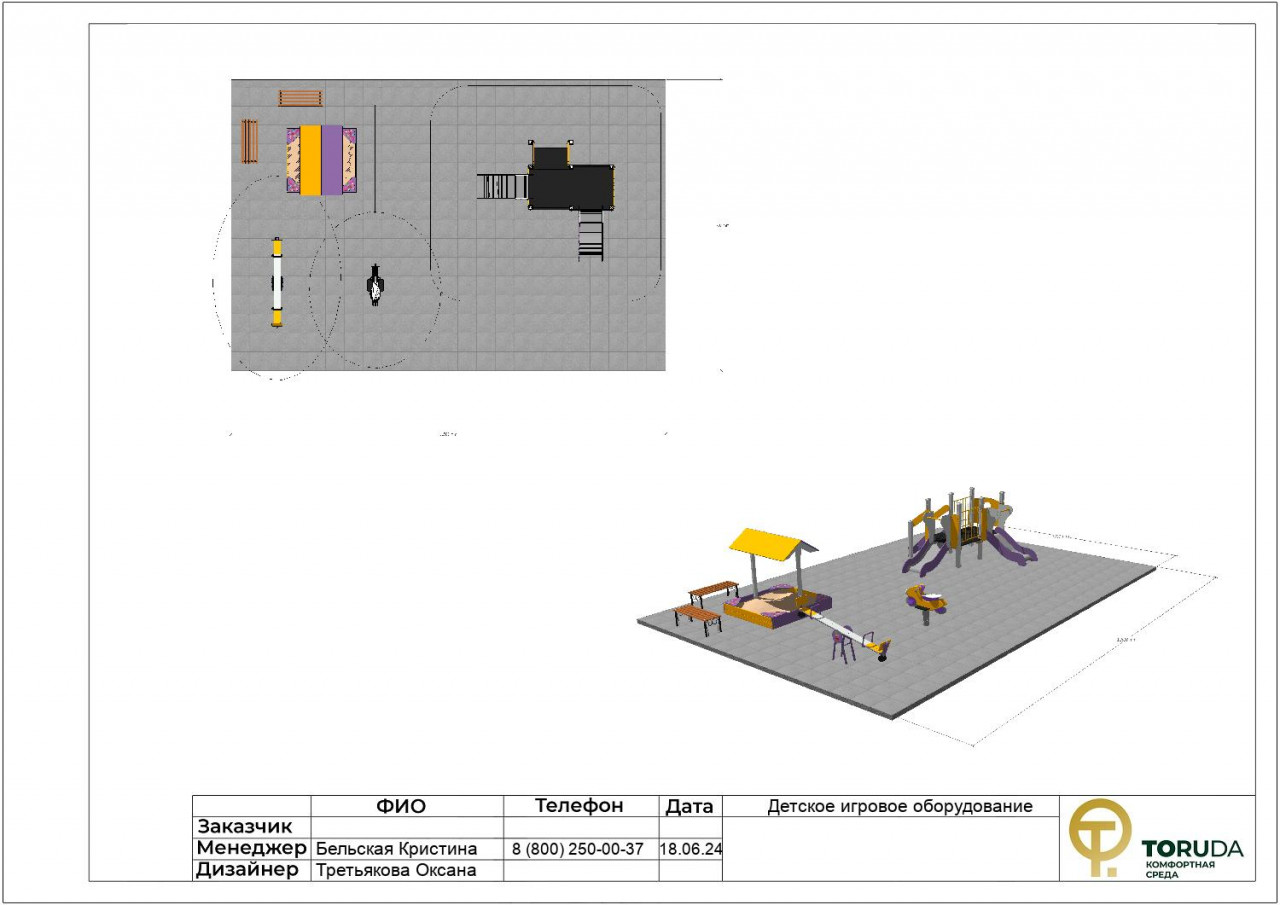Click the yellow canopy roof in 3D view
This screenshot has height=905, width=1280.
(770, 544)
